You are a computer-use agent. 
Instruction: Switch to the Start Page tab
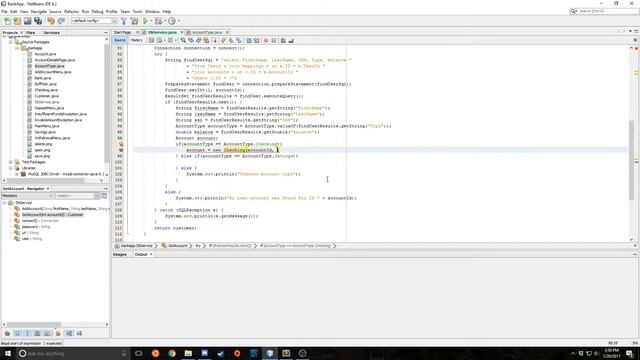pos(122,32)
